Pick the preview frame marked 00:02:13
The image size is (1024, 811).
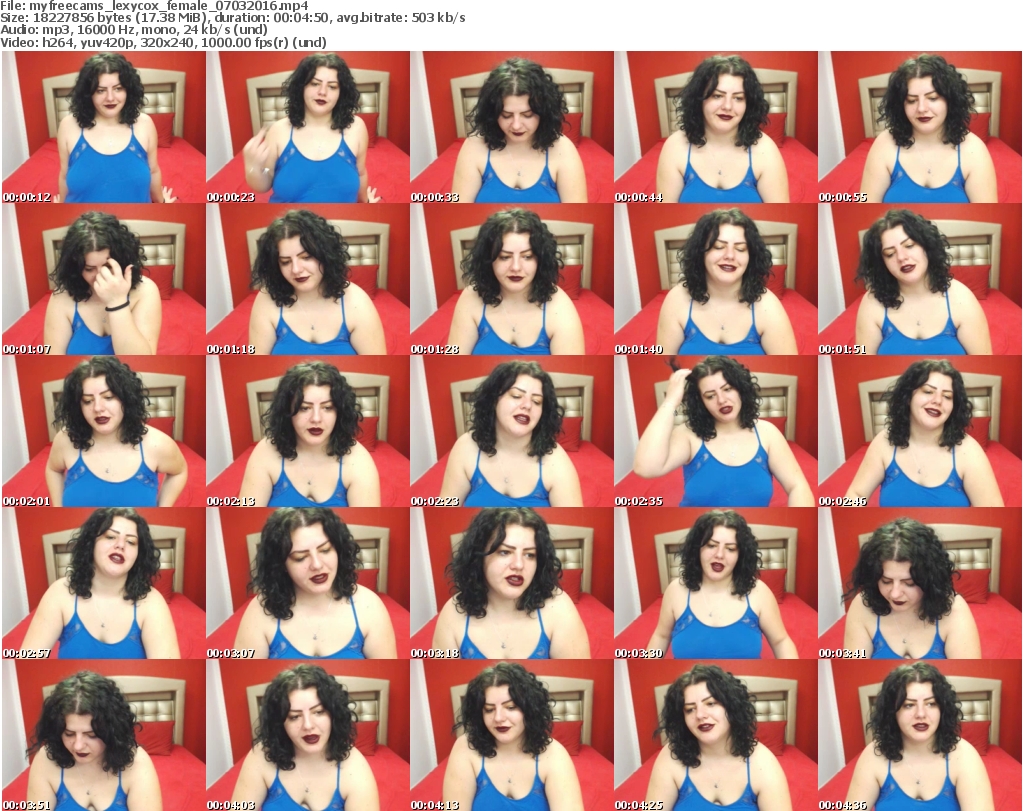click(x=308, y=432)
